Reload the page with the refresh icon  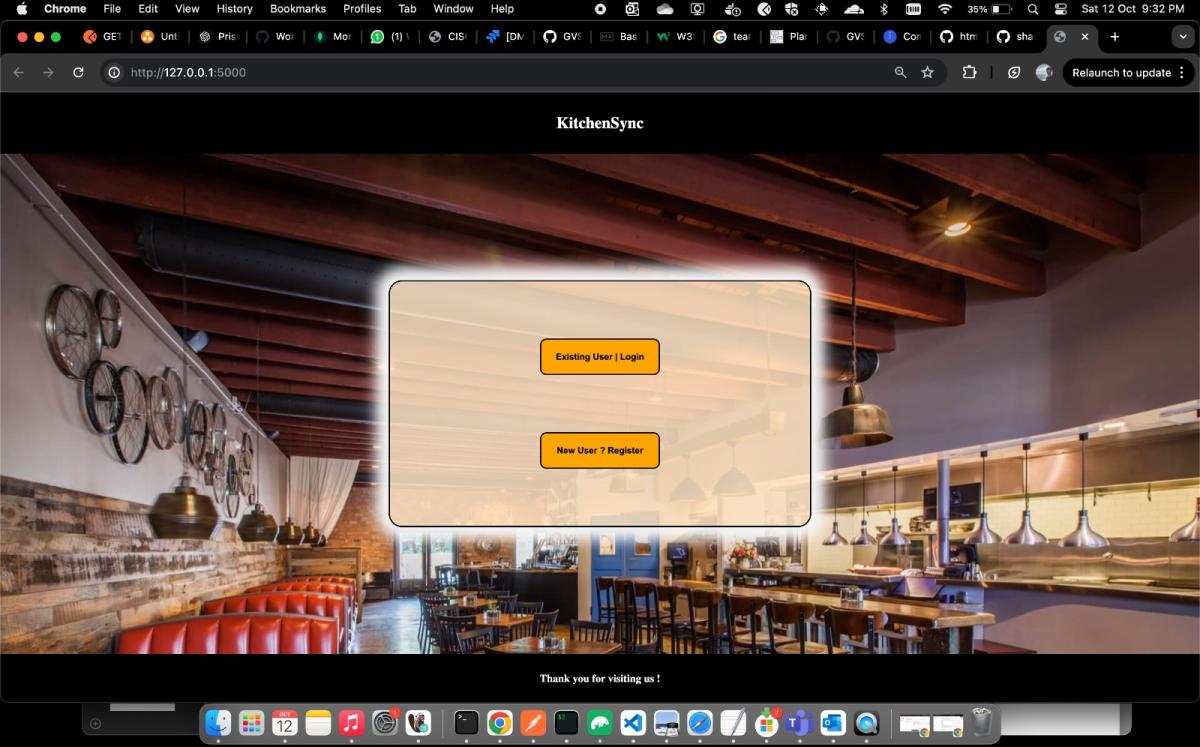[78, 73]
